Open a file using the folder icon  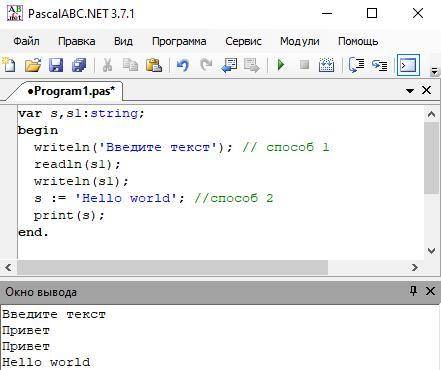(x=33, y=65)
